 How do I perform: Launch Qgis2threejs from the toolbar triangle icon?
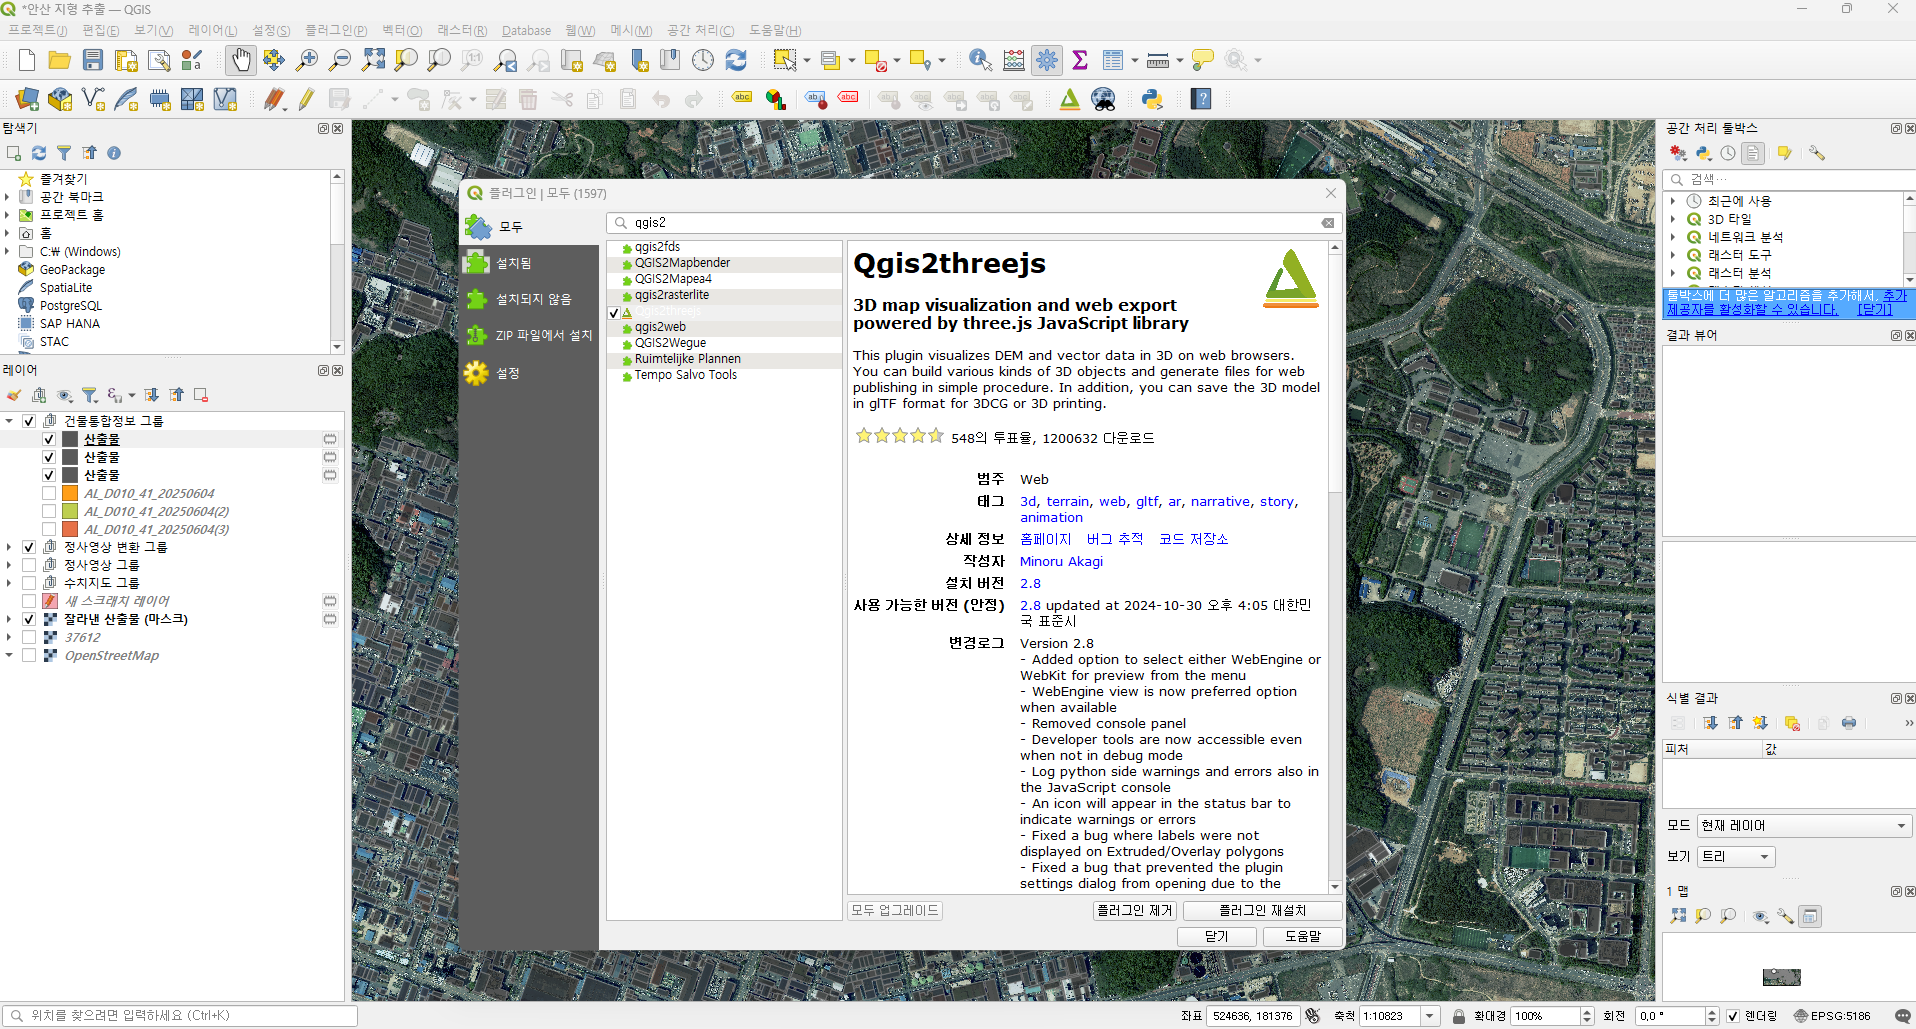(1070, 99)
